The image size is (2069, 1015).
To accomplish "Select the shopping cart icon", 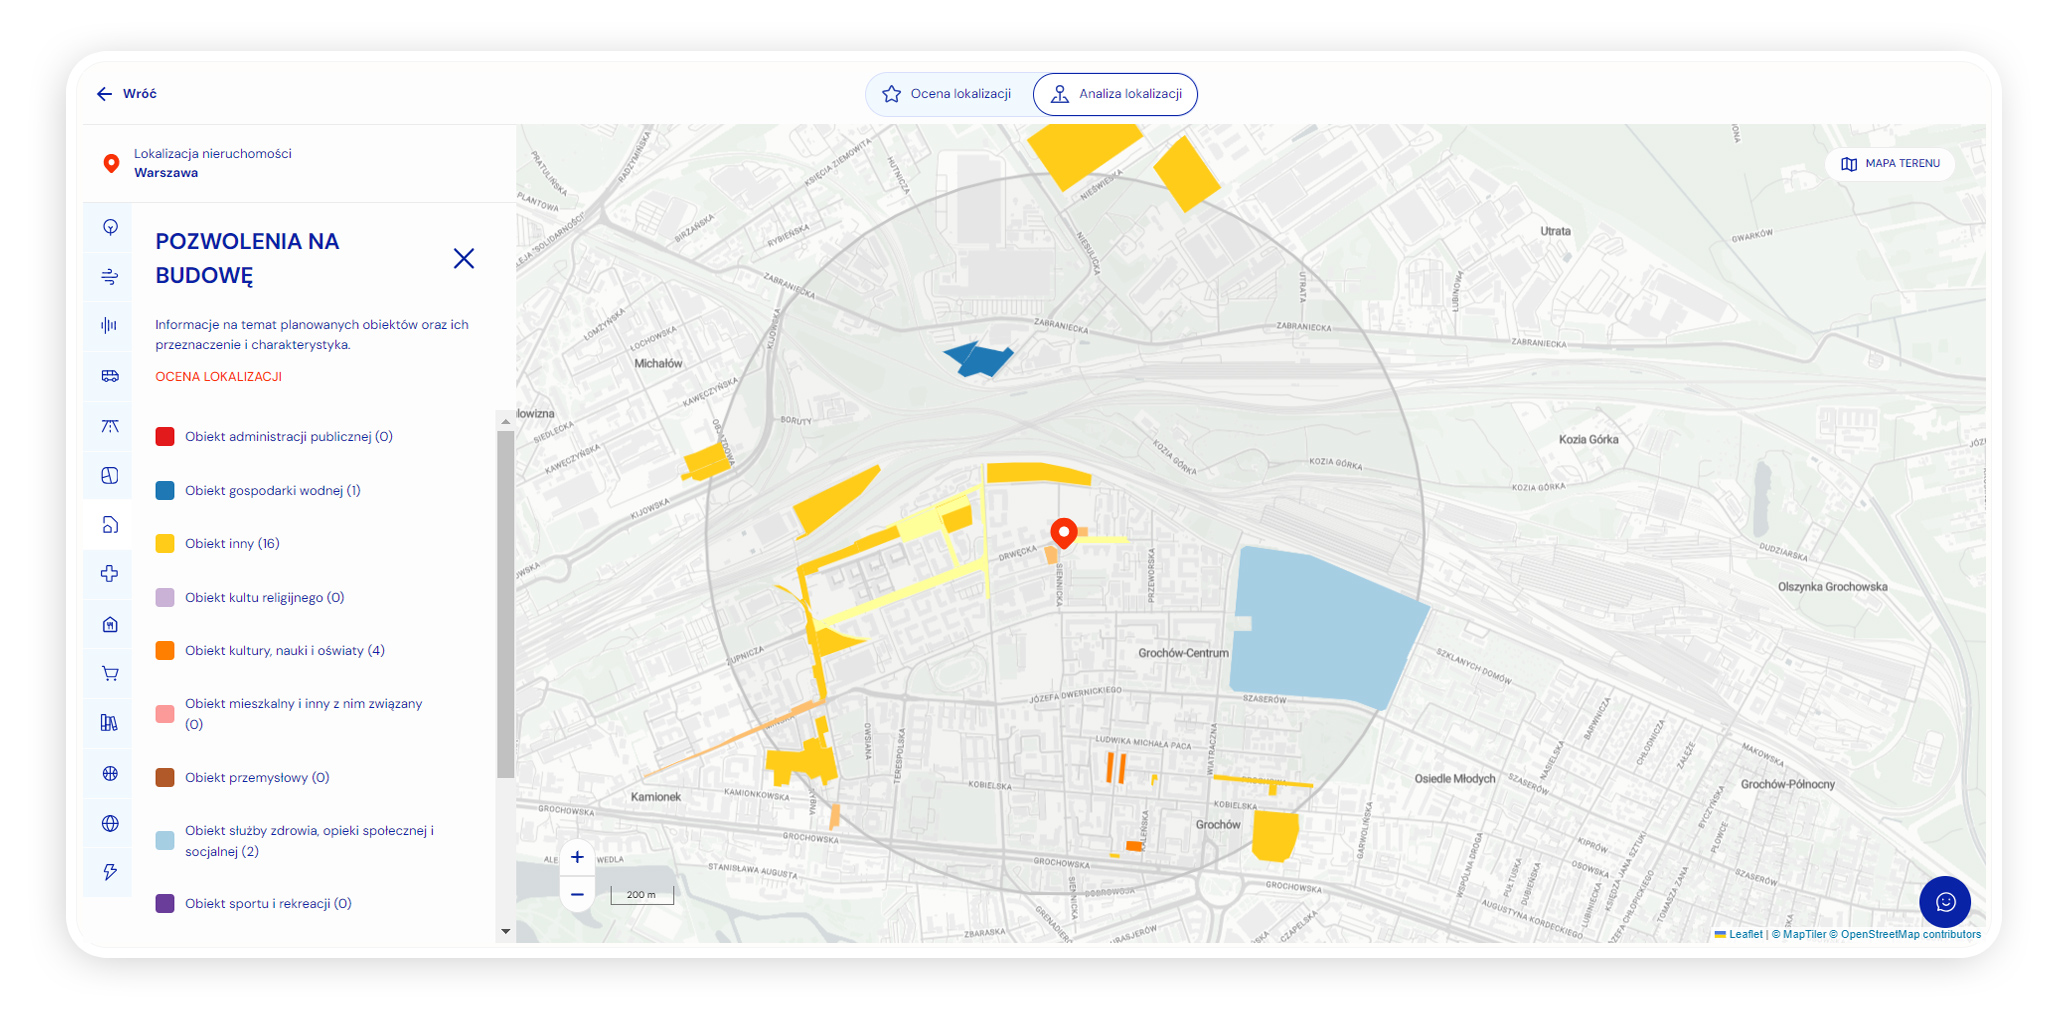I will pyautogui.click(x=110, y=673).
